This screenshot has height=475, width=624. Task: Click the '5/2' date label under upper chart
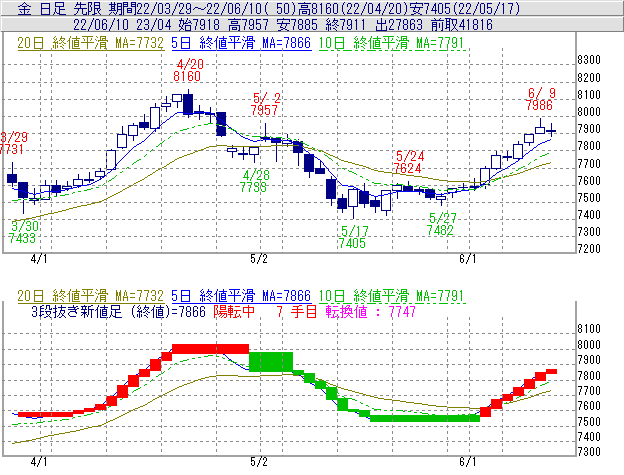point(259,259)
